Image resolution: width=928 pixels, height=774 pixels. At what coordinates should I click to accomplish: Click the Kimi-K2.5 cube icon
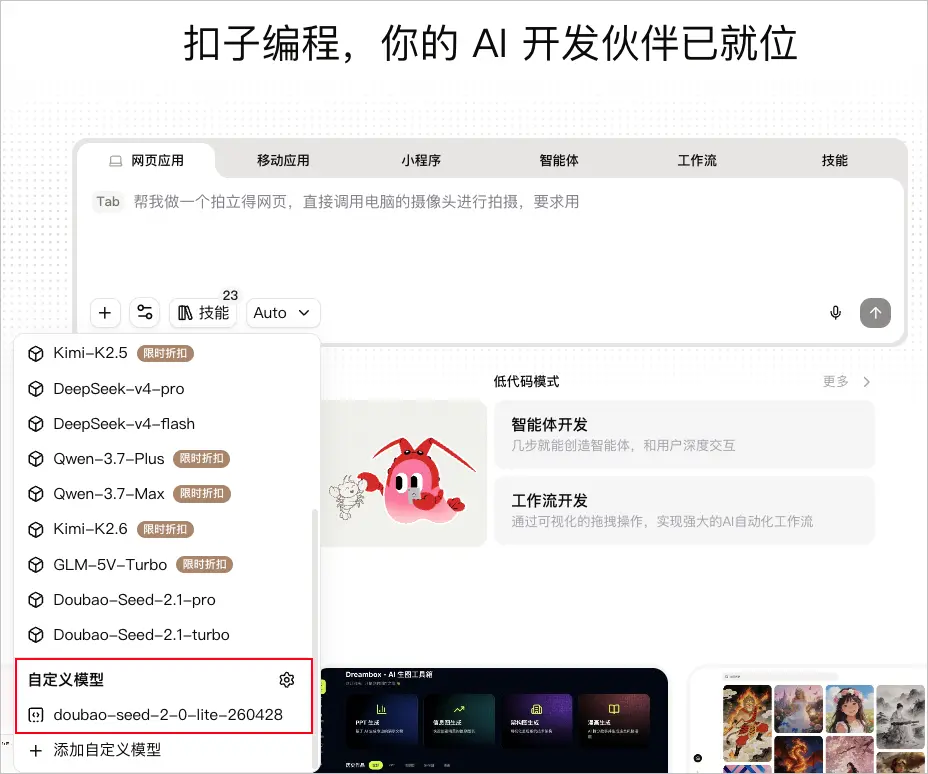coord(36,354)
